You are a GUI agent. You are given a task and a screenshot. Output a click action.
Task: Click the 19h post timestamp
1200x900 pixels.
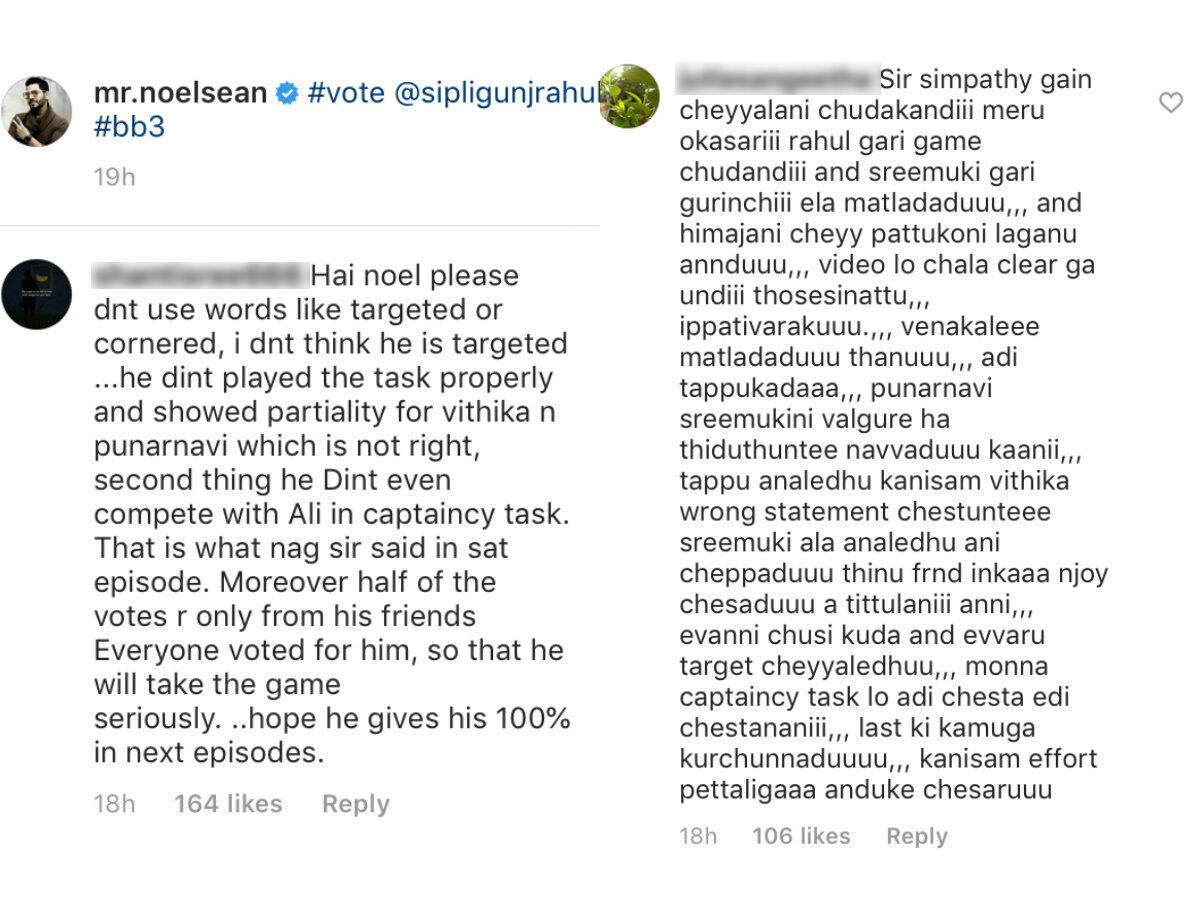tap(114, 177)
